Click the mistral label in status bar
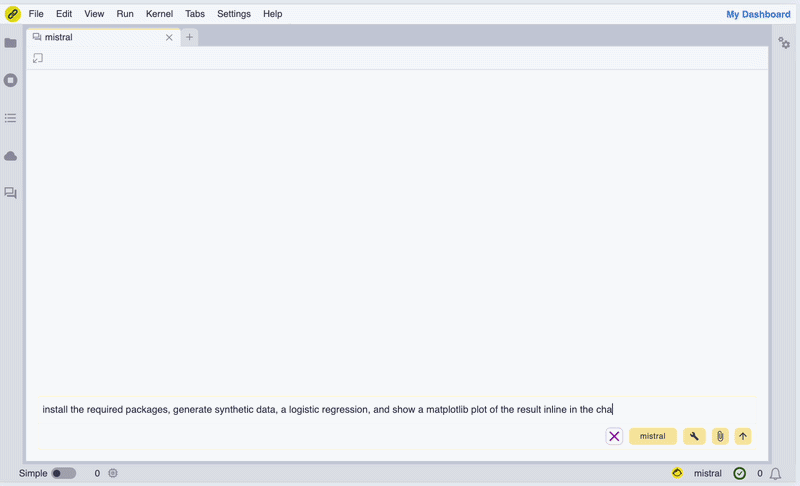 click(x=707, y=473)
